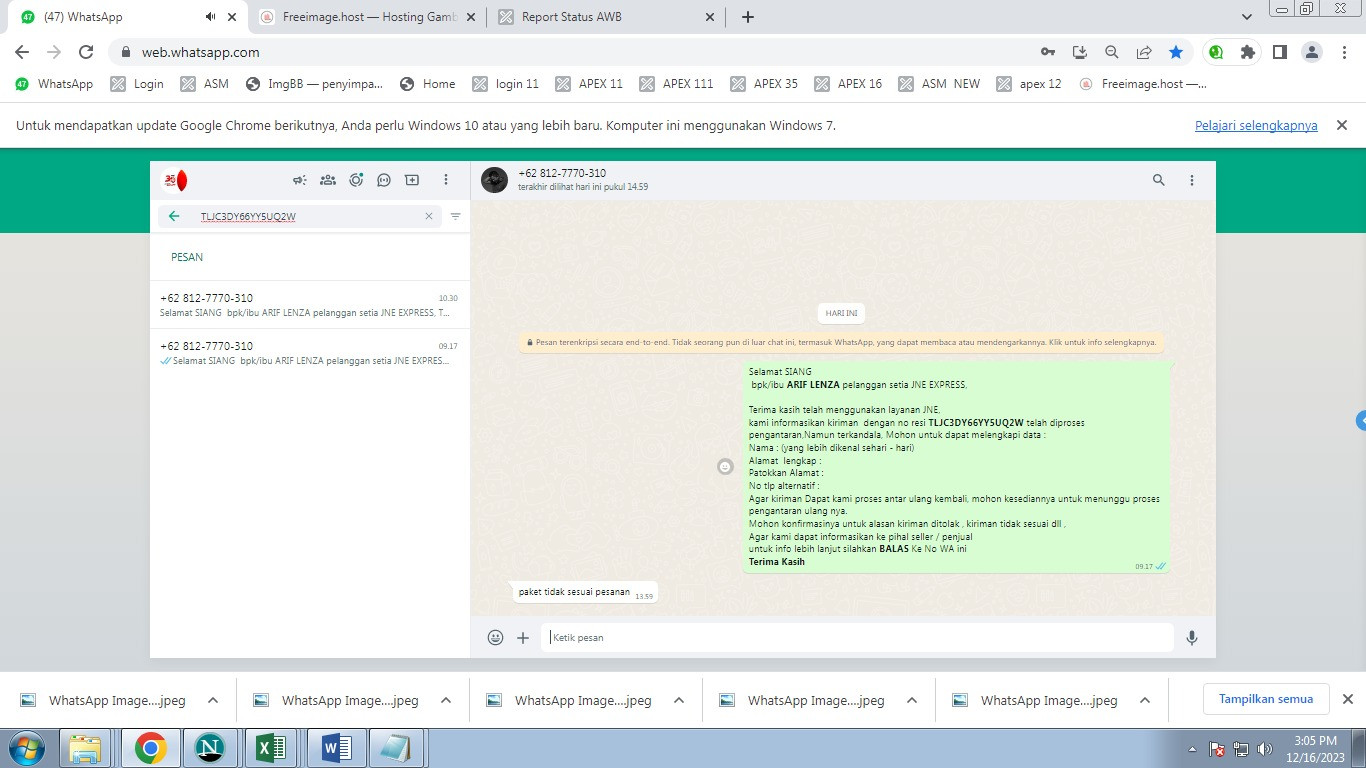Image resolution: width=1366 pixels, height=768 pixels.
Task: Open the ASM bookmark
Action: (x=205, y=84)
